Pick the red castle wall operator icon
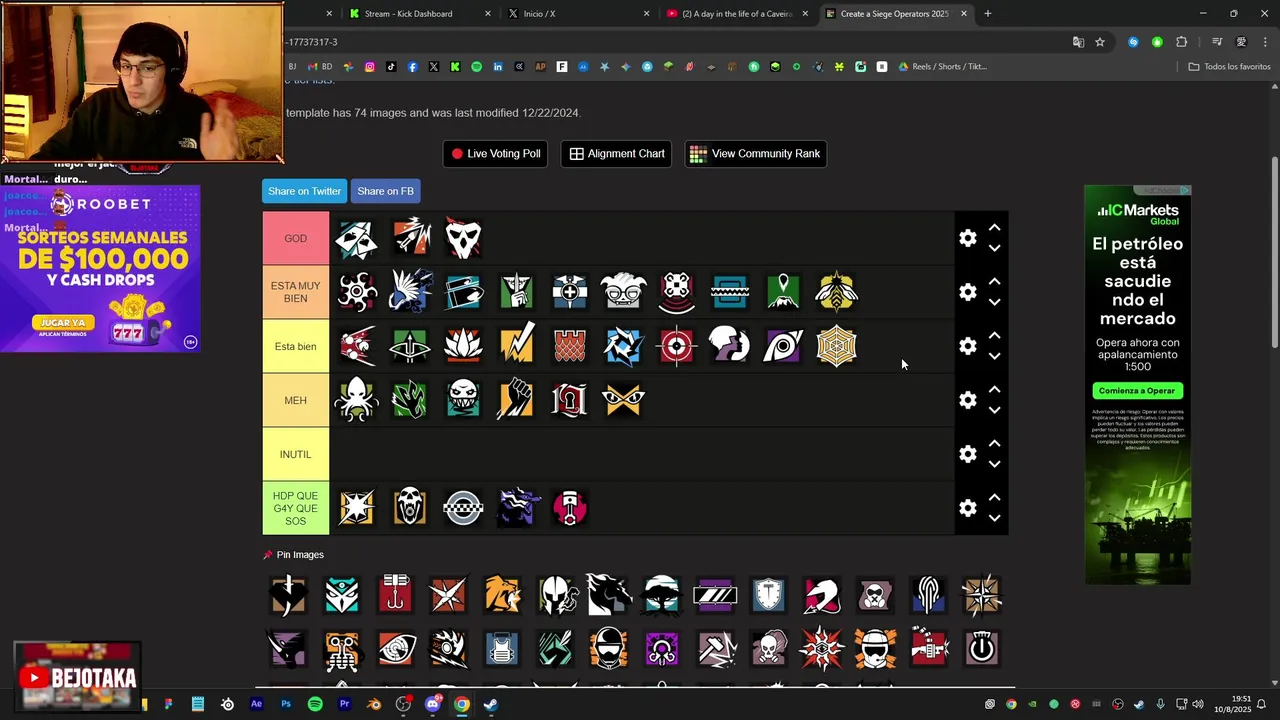Image resolution: width=1280 pixels, height=720 pixels. pyautogui.click(x=570, y=346)
